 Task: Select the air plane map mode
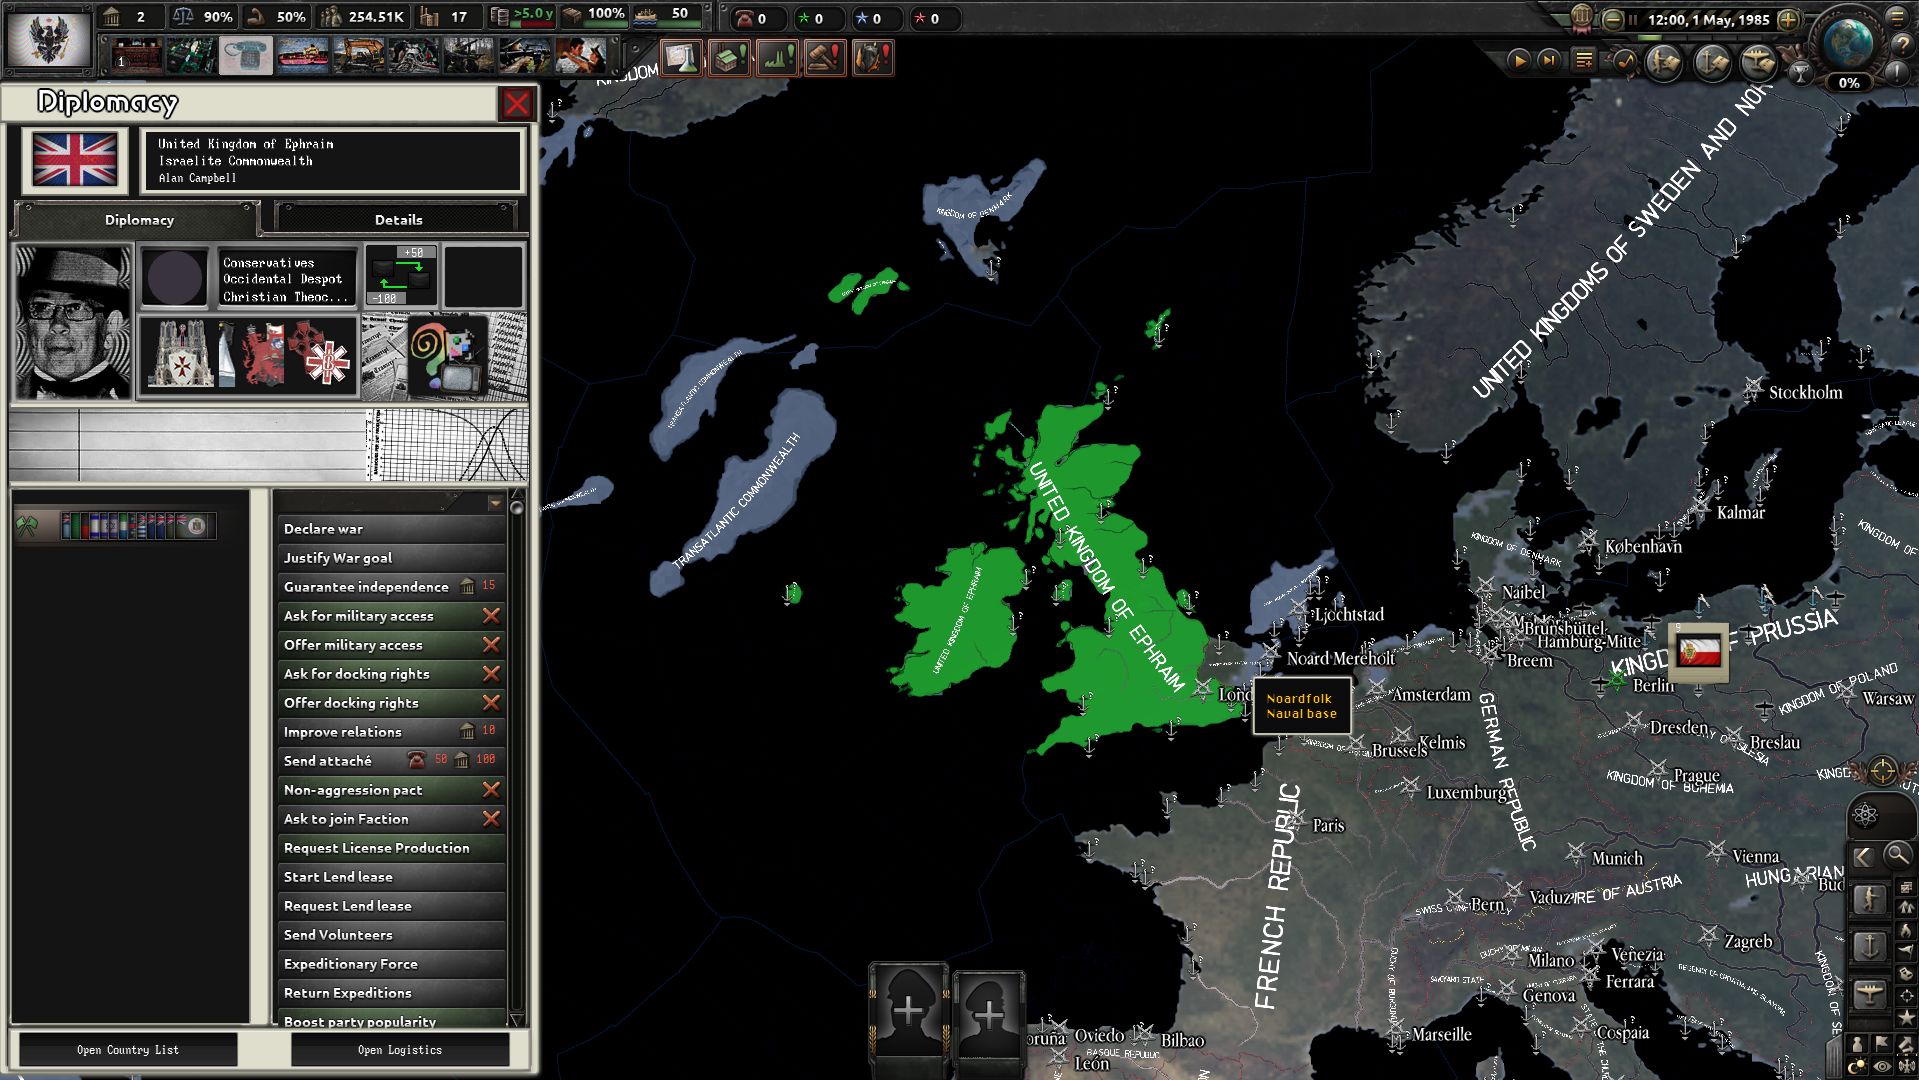point(1870,994)
